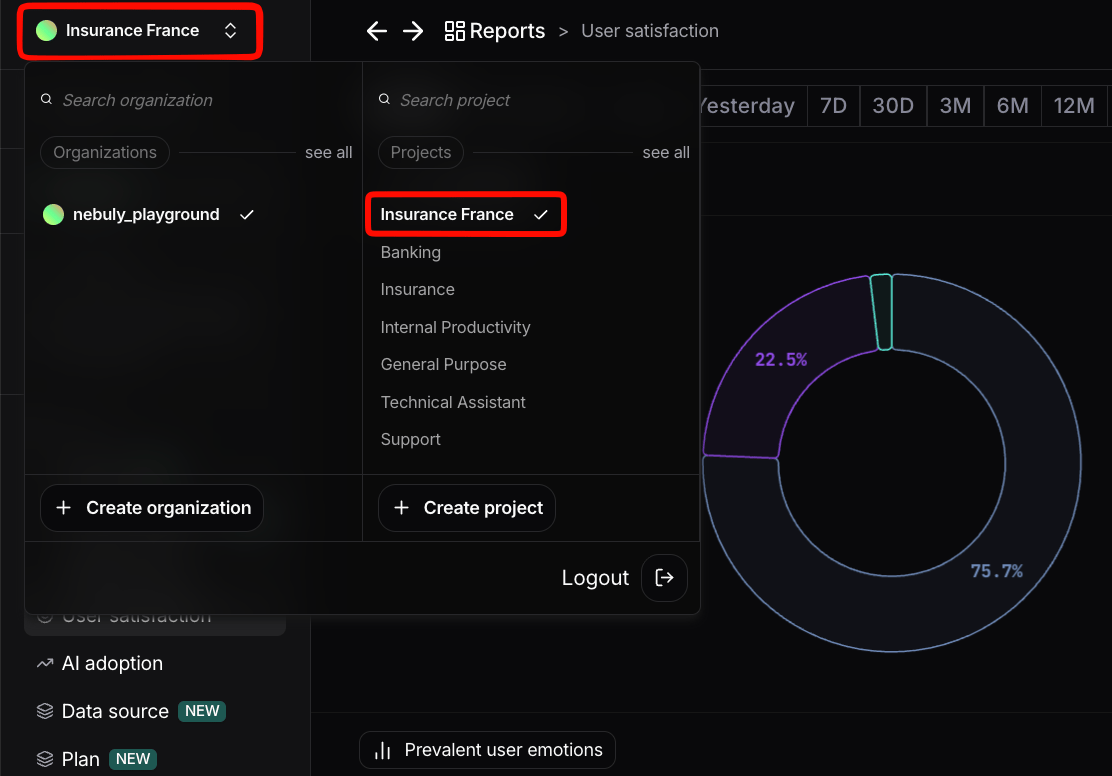Click the checkmark next to nebuly_playground
Screen dimensions: 1112x776
[247, 215]
